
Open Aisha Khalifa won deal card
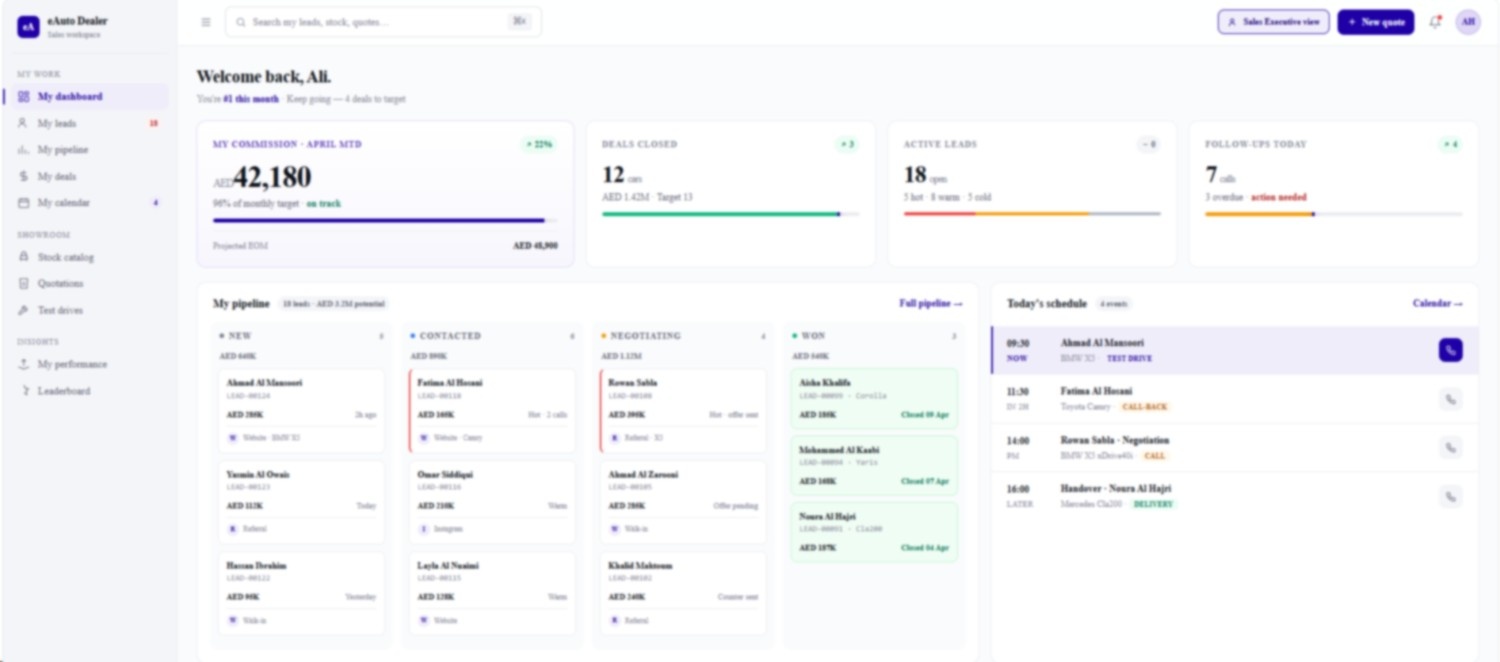click(x=874, y=398)
